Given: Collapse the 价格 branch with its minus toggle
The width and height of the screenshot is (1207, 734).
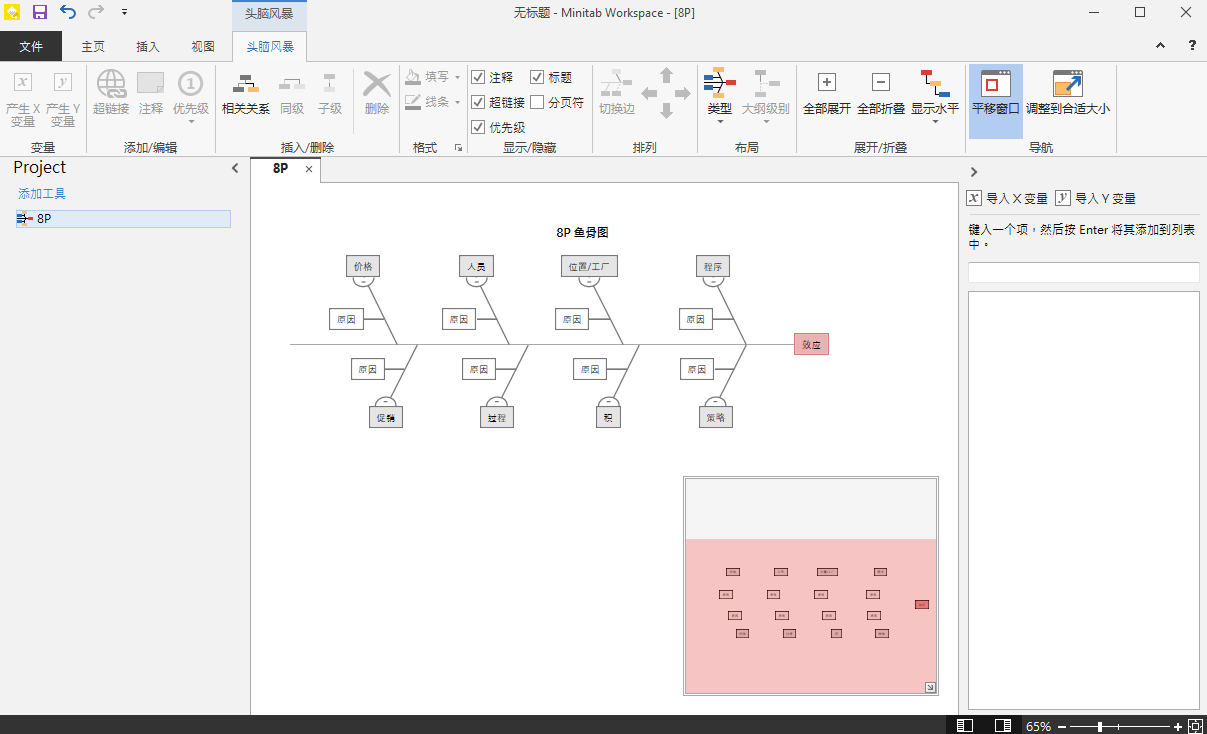Looking at the screenshot, I should pos(363,282).
